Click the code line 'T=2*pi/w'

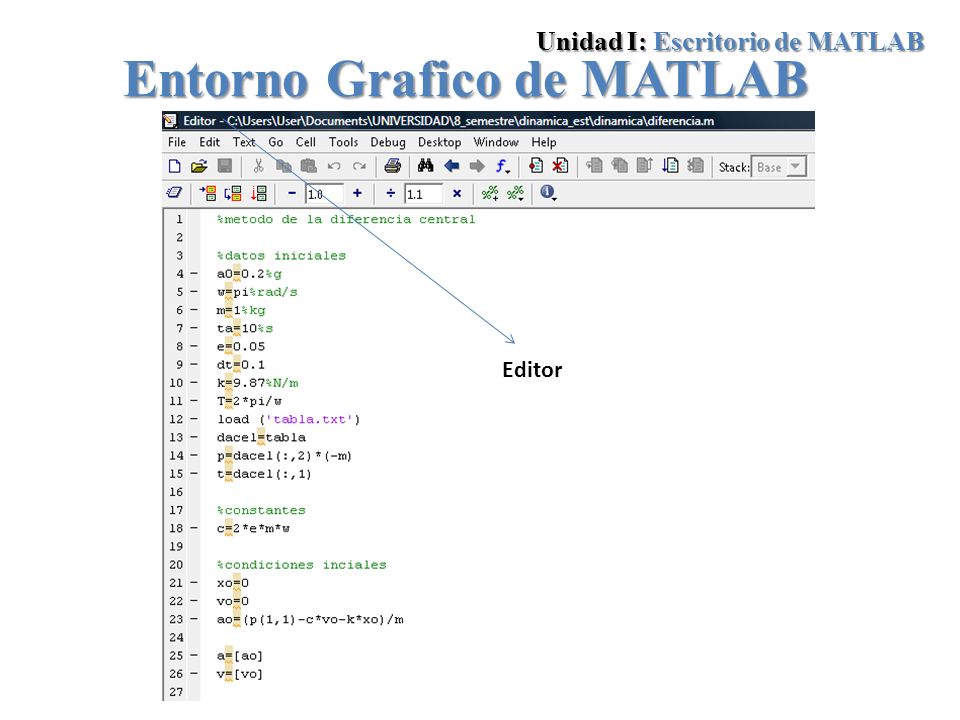(249, 401)
